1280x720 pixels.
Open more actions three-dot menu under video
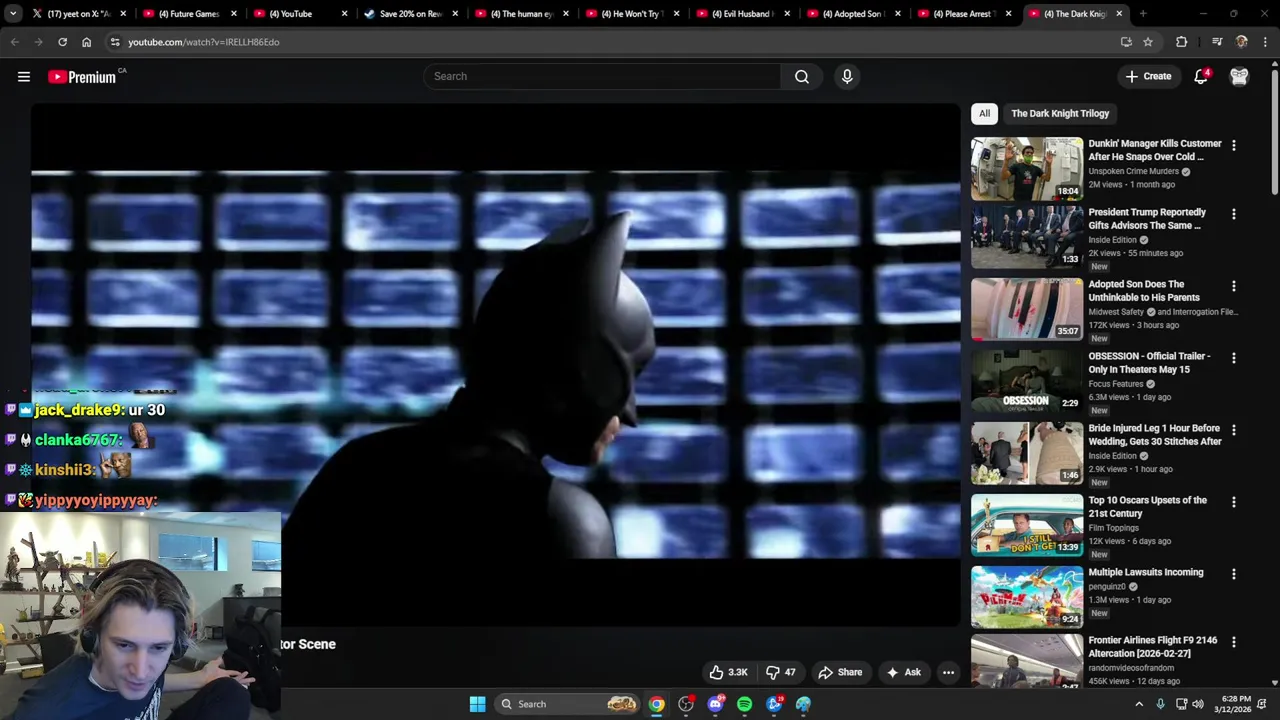[948, 672]
